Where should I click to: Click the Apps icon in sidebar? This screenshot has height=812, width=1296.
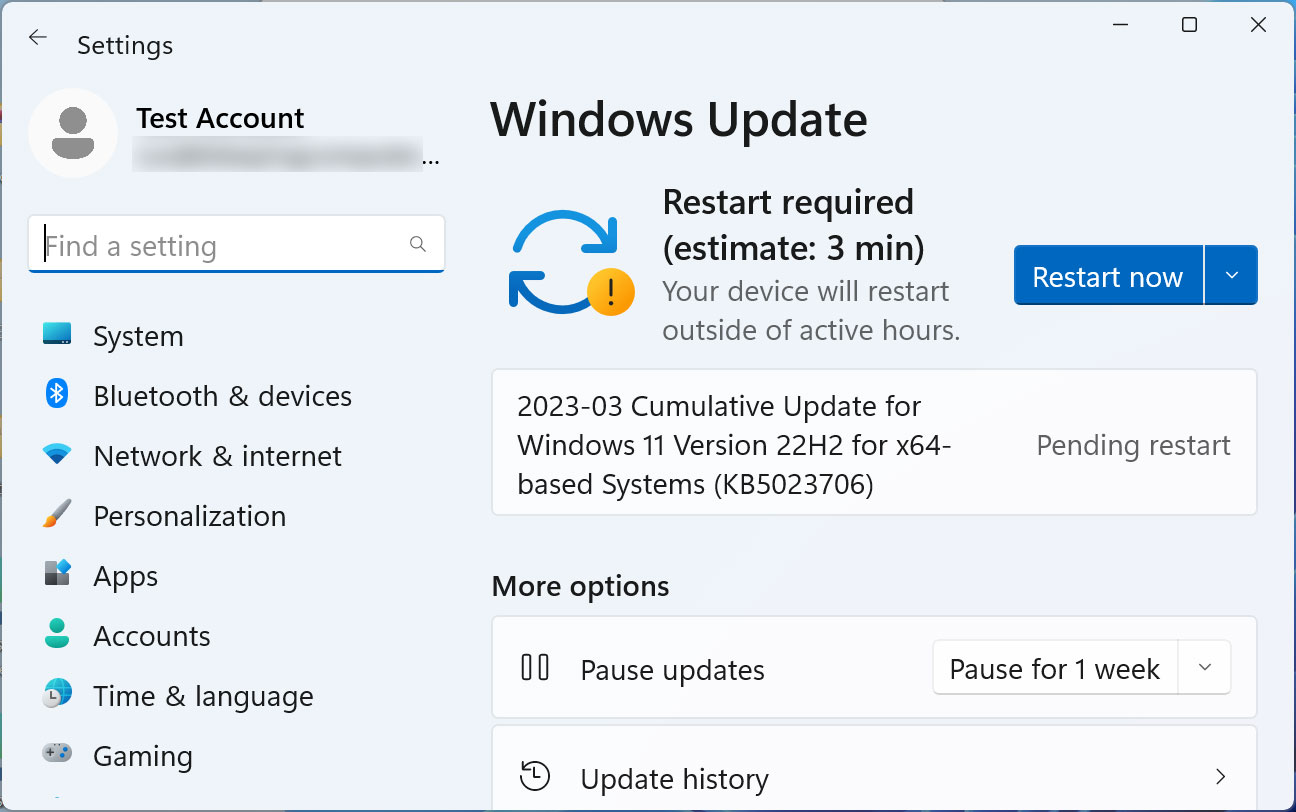tap(57, 574)
